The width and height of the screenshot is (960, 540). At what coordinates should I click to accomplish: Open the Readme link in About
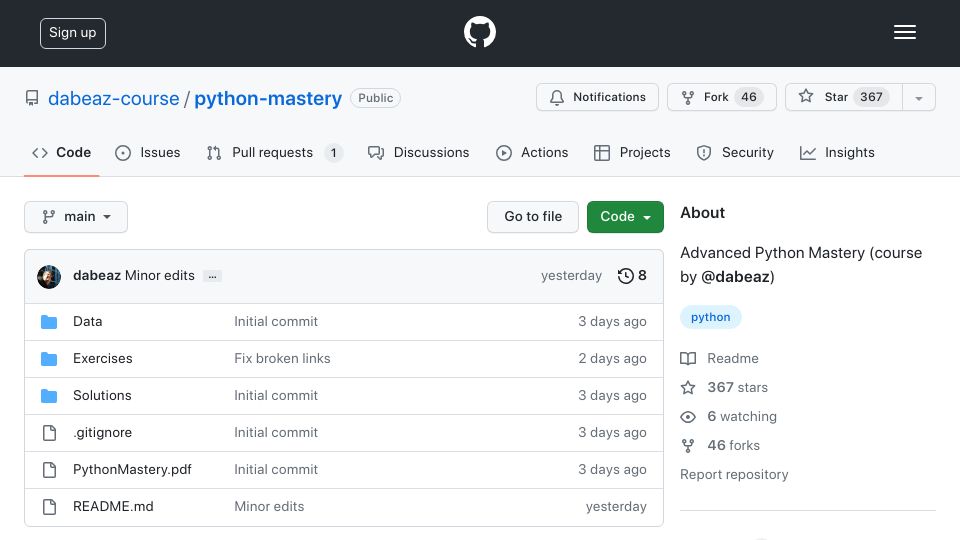pyautogui.click(x=719, y=358)
